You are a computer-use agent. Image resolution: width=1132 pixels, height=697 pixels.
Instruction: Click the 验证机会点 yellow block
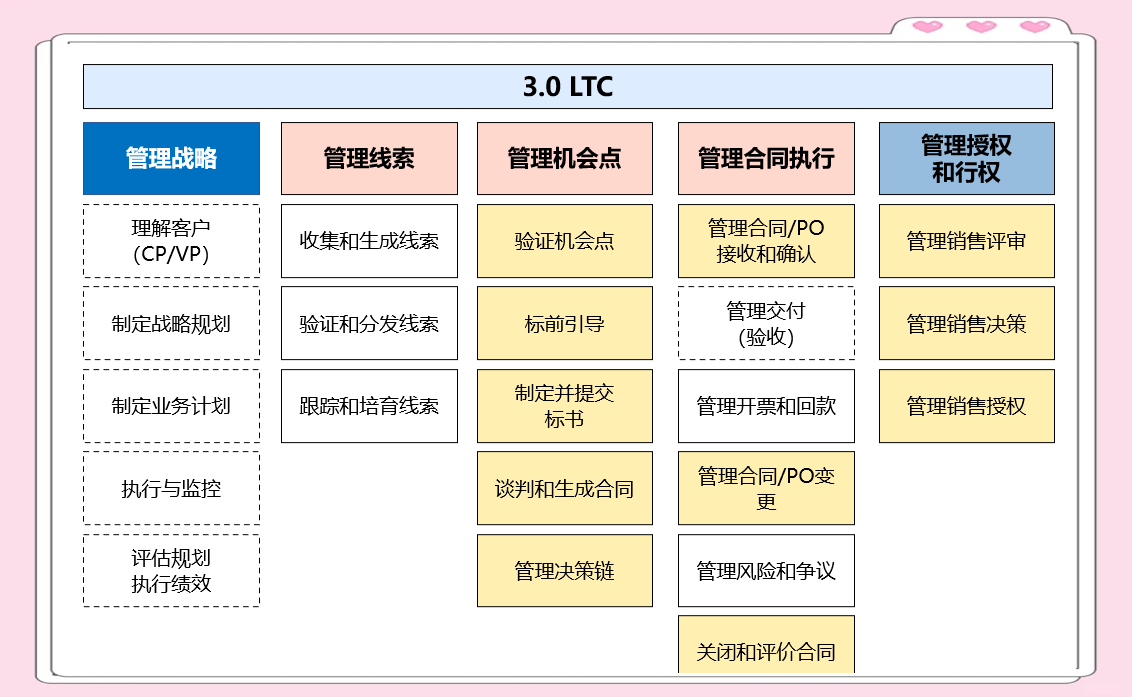(x=565, y=240)
